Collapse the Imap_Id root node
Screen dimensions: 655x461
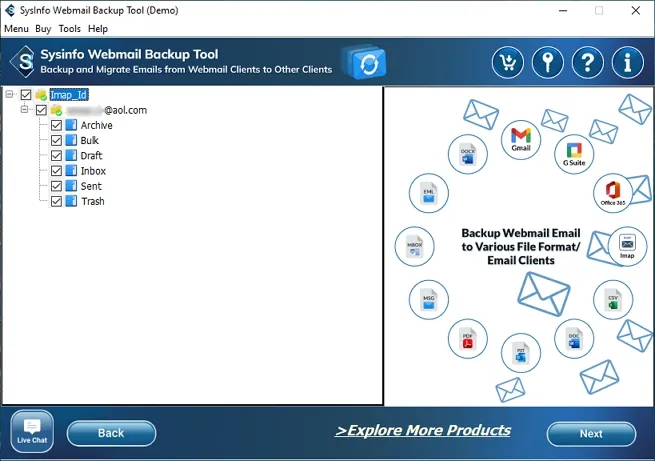(9, 94)
